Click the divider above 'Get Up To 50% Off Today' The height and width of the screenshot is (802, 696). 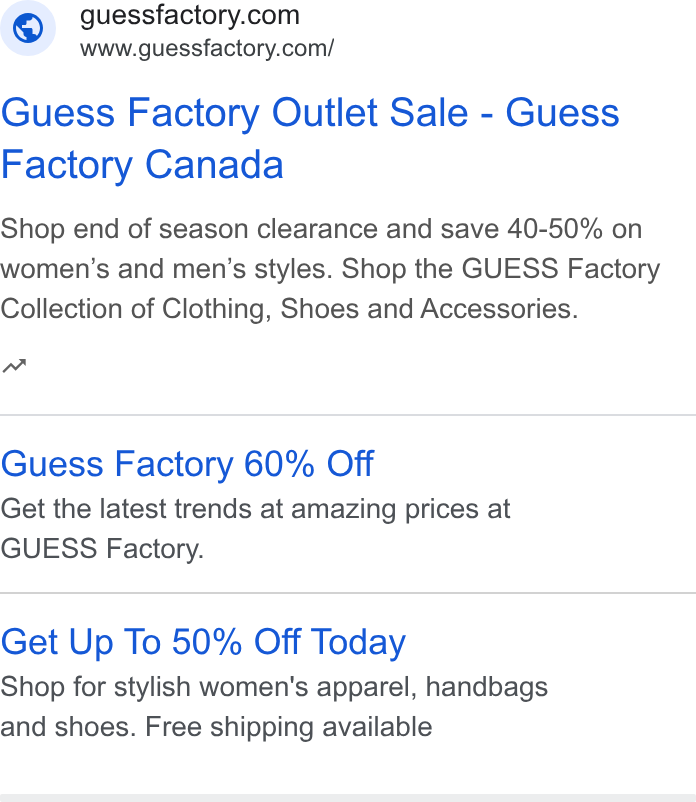[348, 593]
